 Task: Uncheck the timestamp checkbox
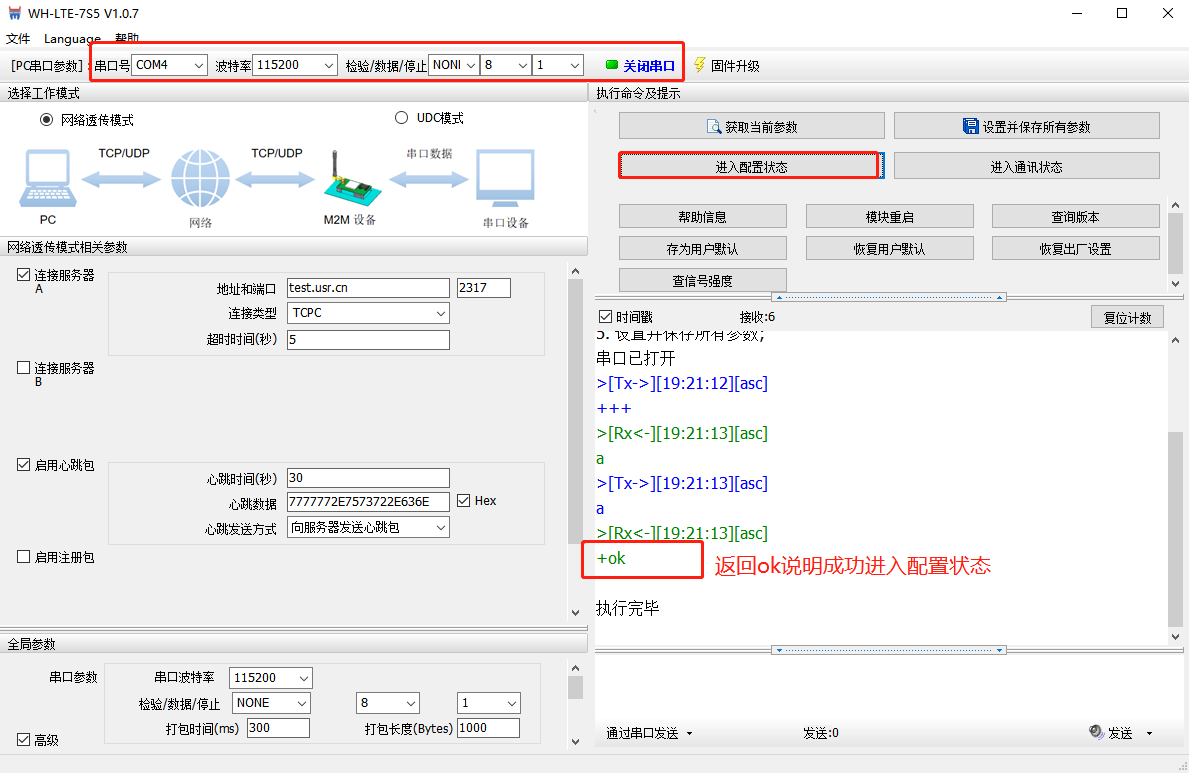pos(604,317)
